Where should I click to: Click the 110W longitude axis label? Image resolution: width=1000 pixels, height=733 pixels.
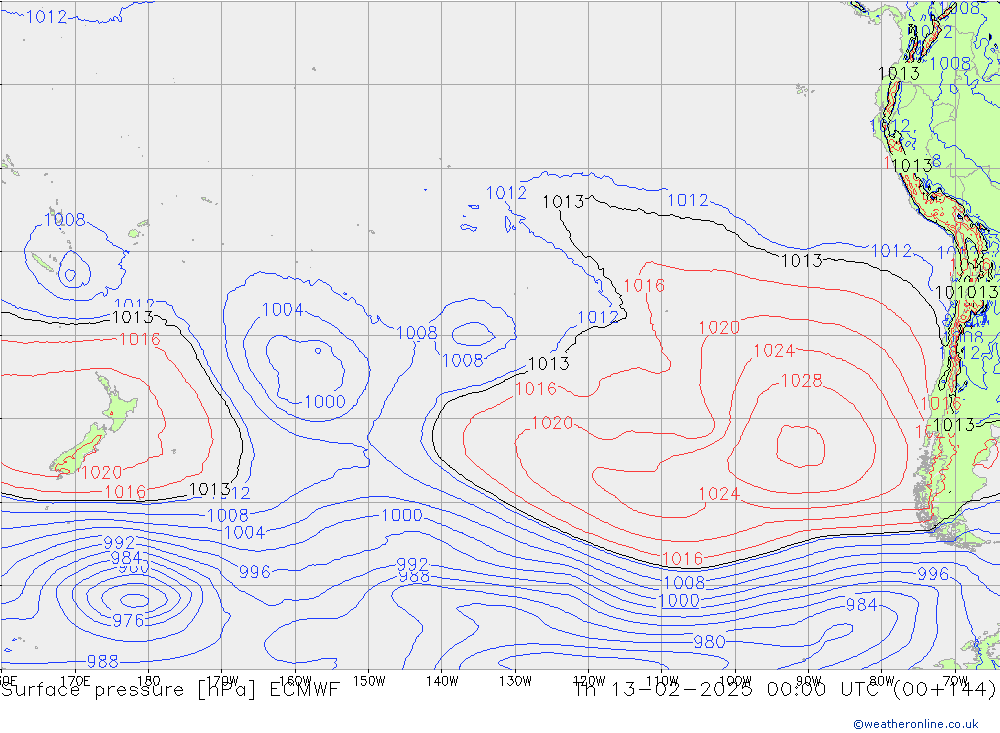(662, 681)
